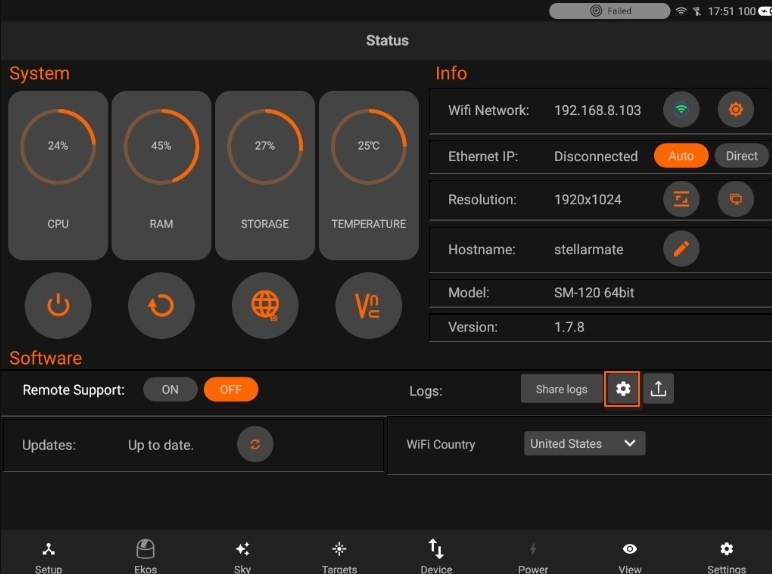
Task: Turn Remote Support OFF
Action: [x=230, y=389]
